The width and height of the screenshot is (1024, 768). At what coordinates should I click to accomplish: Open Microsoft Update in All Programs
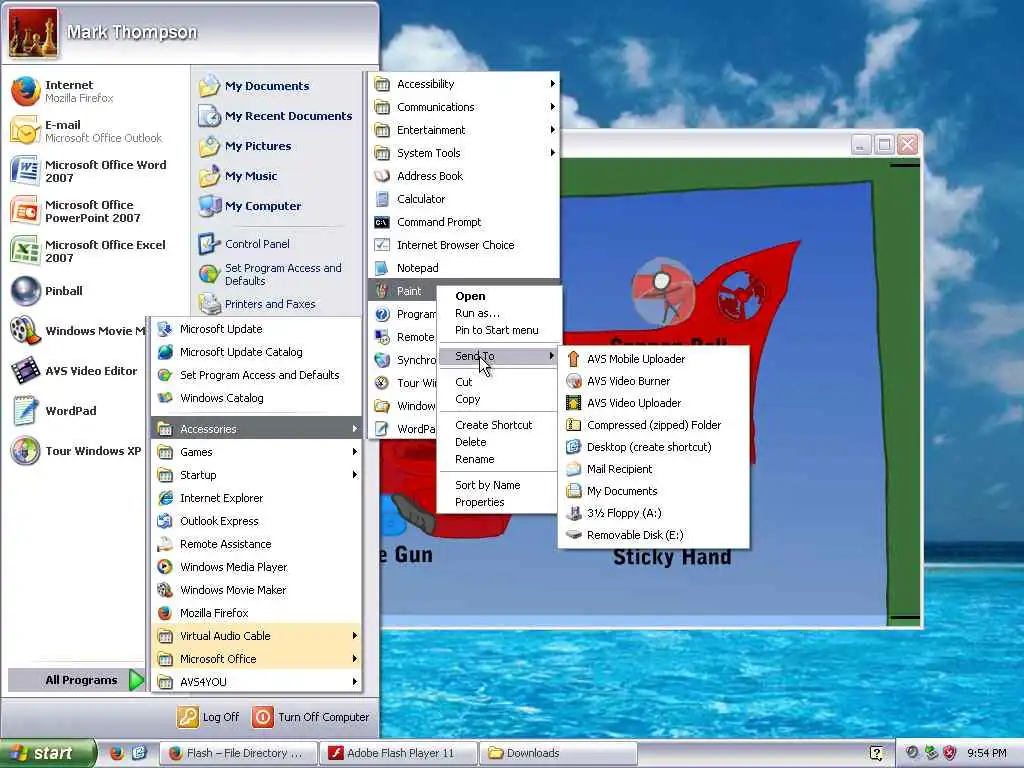click(x=257, y=328)
